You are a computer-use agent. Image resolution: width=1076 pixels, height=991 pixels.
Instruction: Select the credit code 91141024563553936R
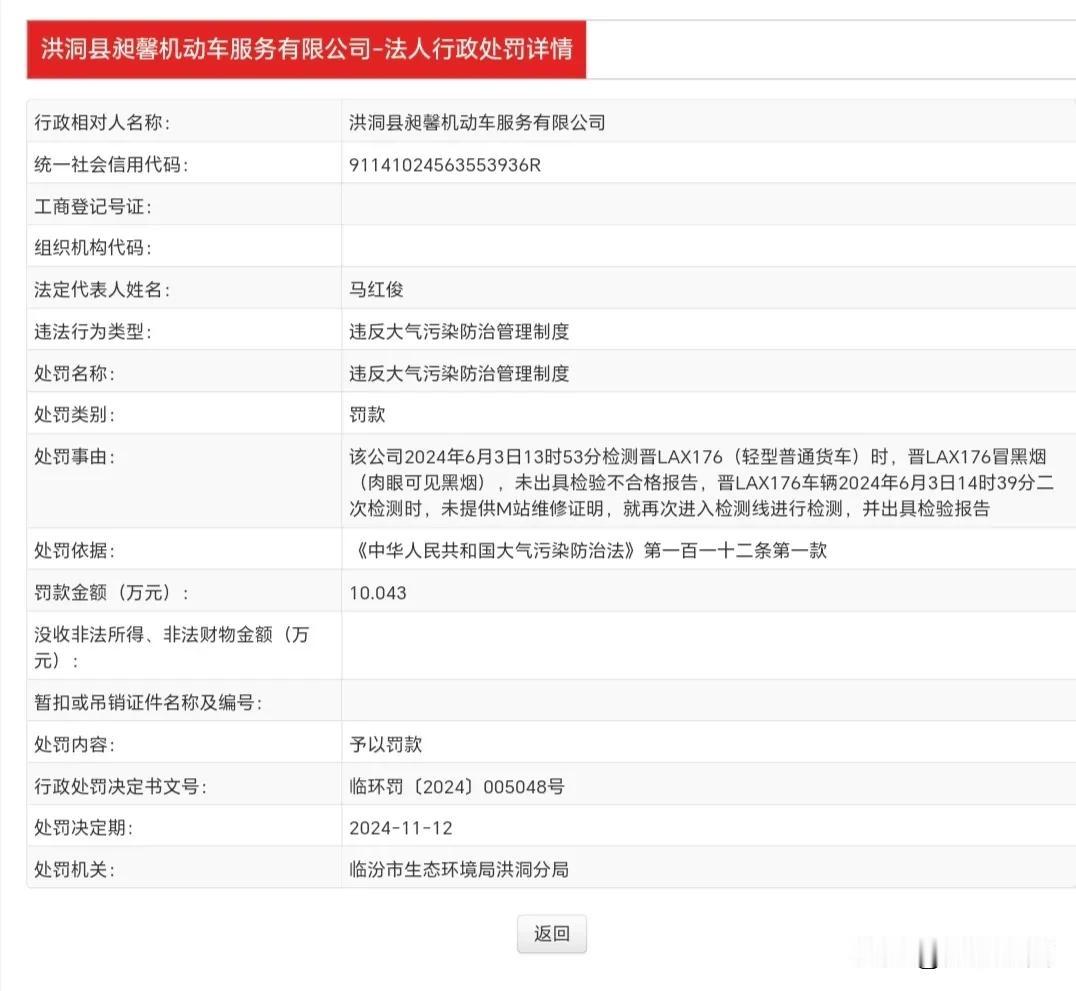pos(442,163)
